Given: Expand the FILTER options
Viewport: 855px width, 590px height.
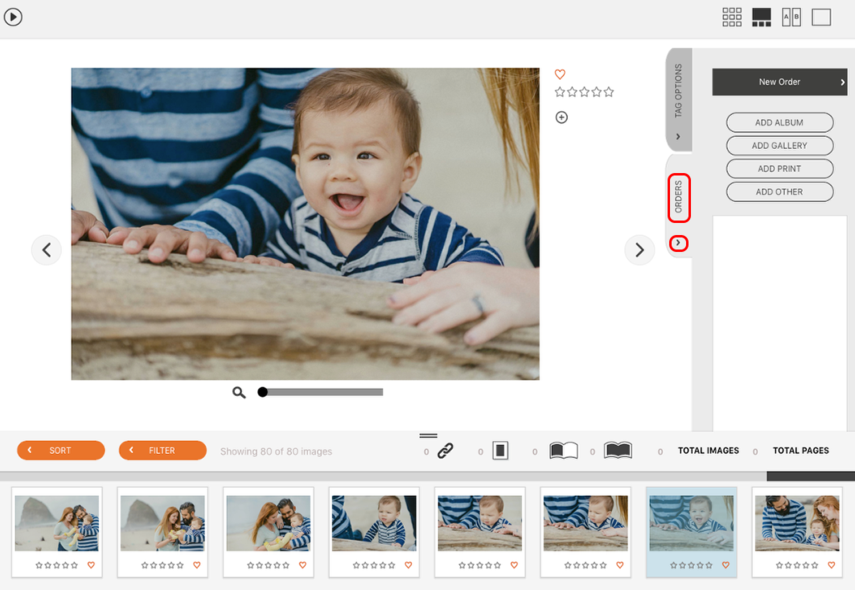Looking at the screenshot, I should (162, 450).
